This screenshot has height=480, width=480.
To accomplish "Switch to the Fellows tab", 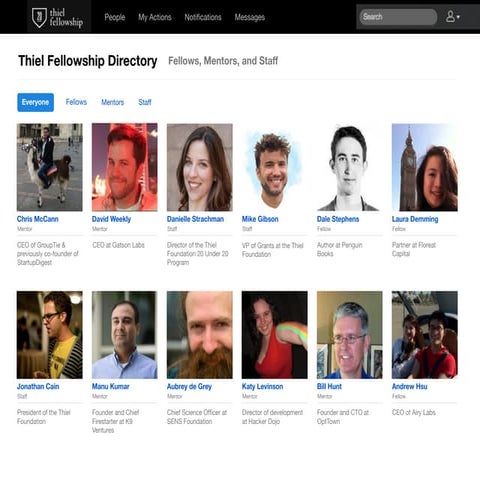I will click(76, 102).
